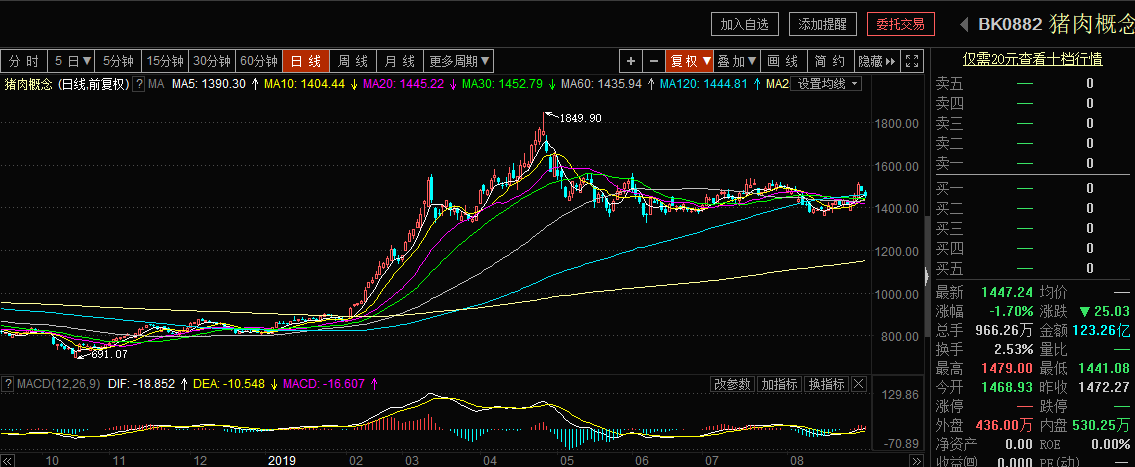This screenshot has width=1135, height=467.
Task: Switch to 周线 weekly chart tab
Action: [x=353, y=61]
